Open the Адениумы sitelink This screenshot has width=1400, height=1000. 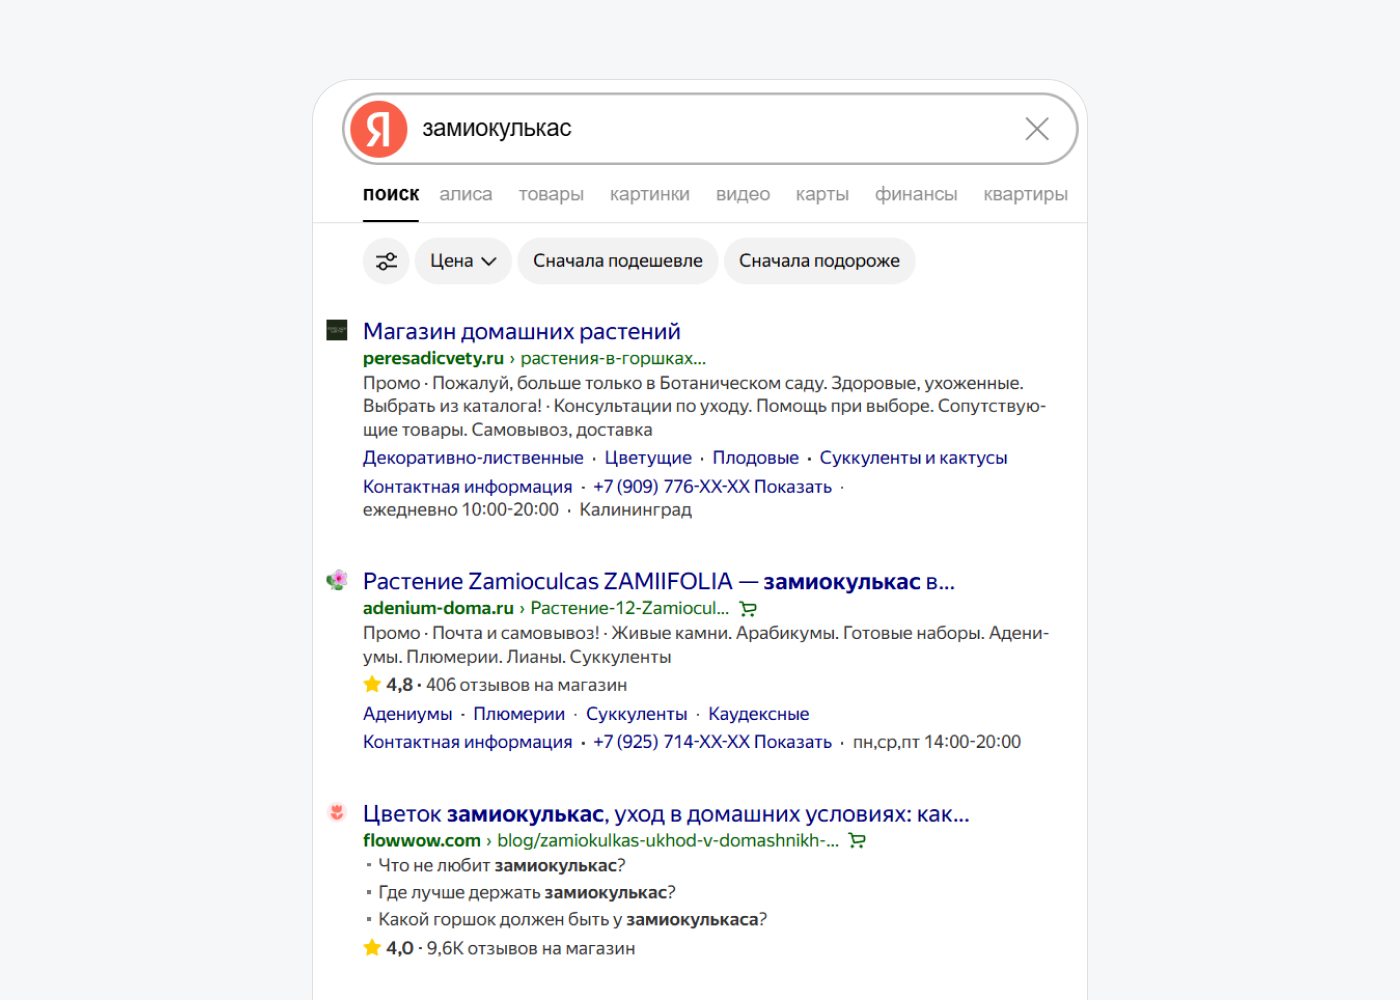[408, 714]
